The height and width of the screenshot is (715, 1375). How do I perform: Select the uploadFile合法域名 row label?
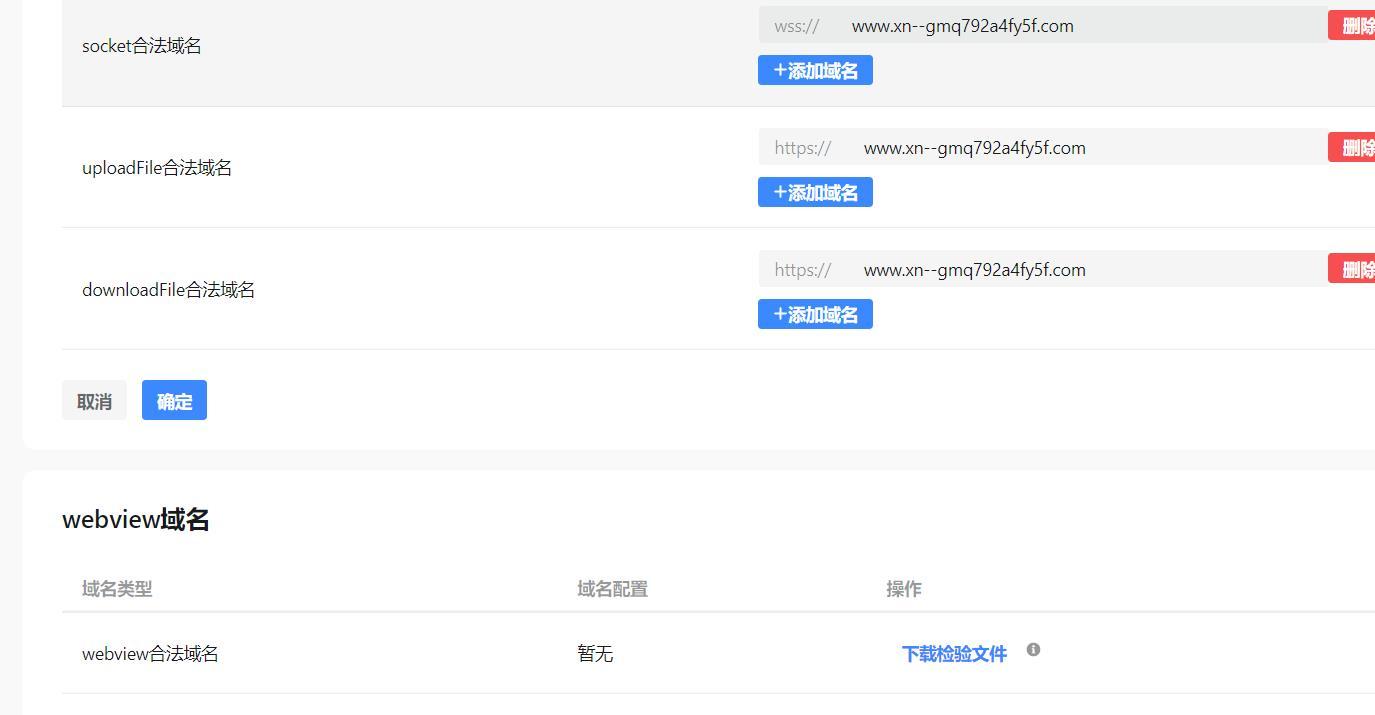157,168
